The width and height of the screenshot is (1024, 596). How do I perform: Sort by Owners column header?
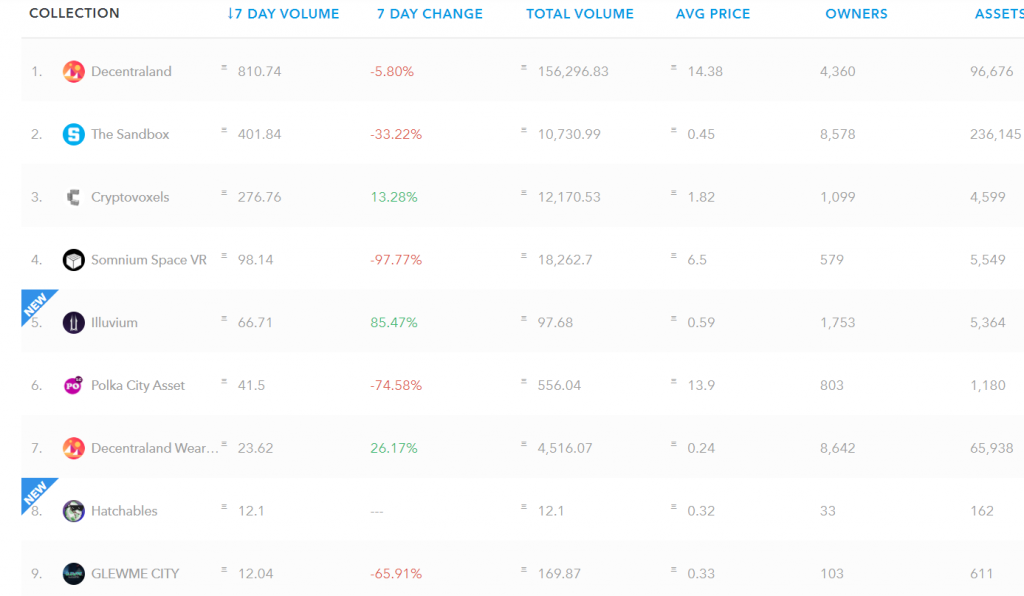[x=856, y=14]
